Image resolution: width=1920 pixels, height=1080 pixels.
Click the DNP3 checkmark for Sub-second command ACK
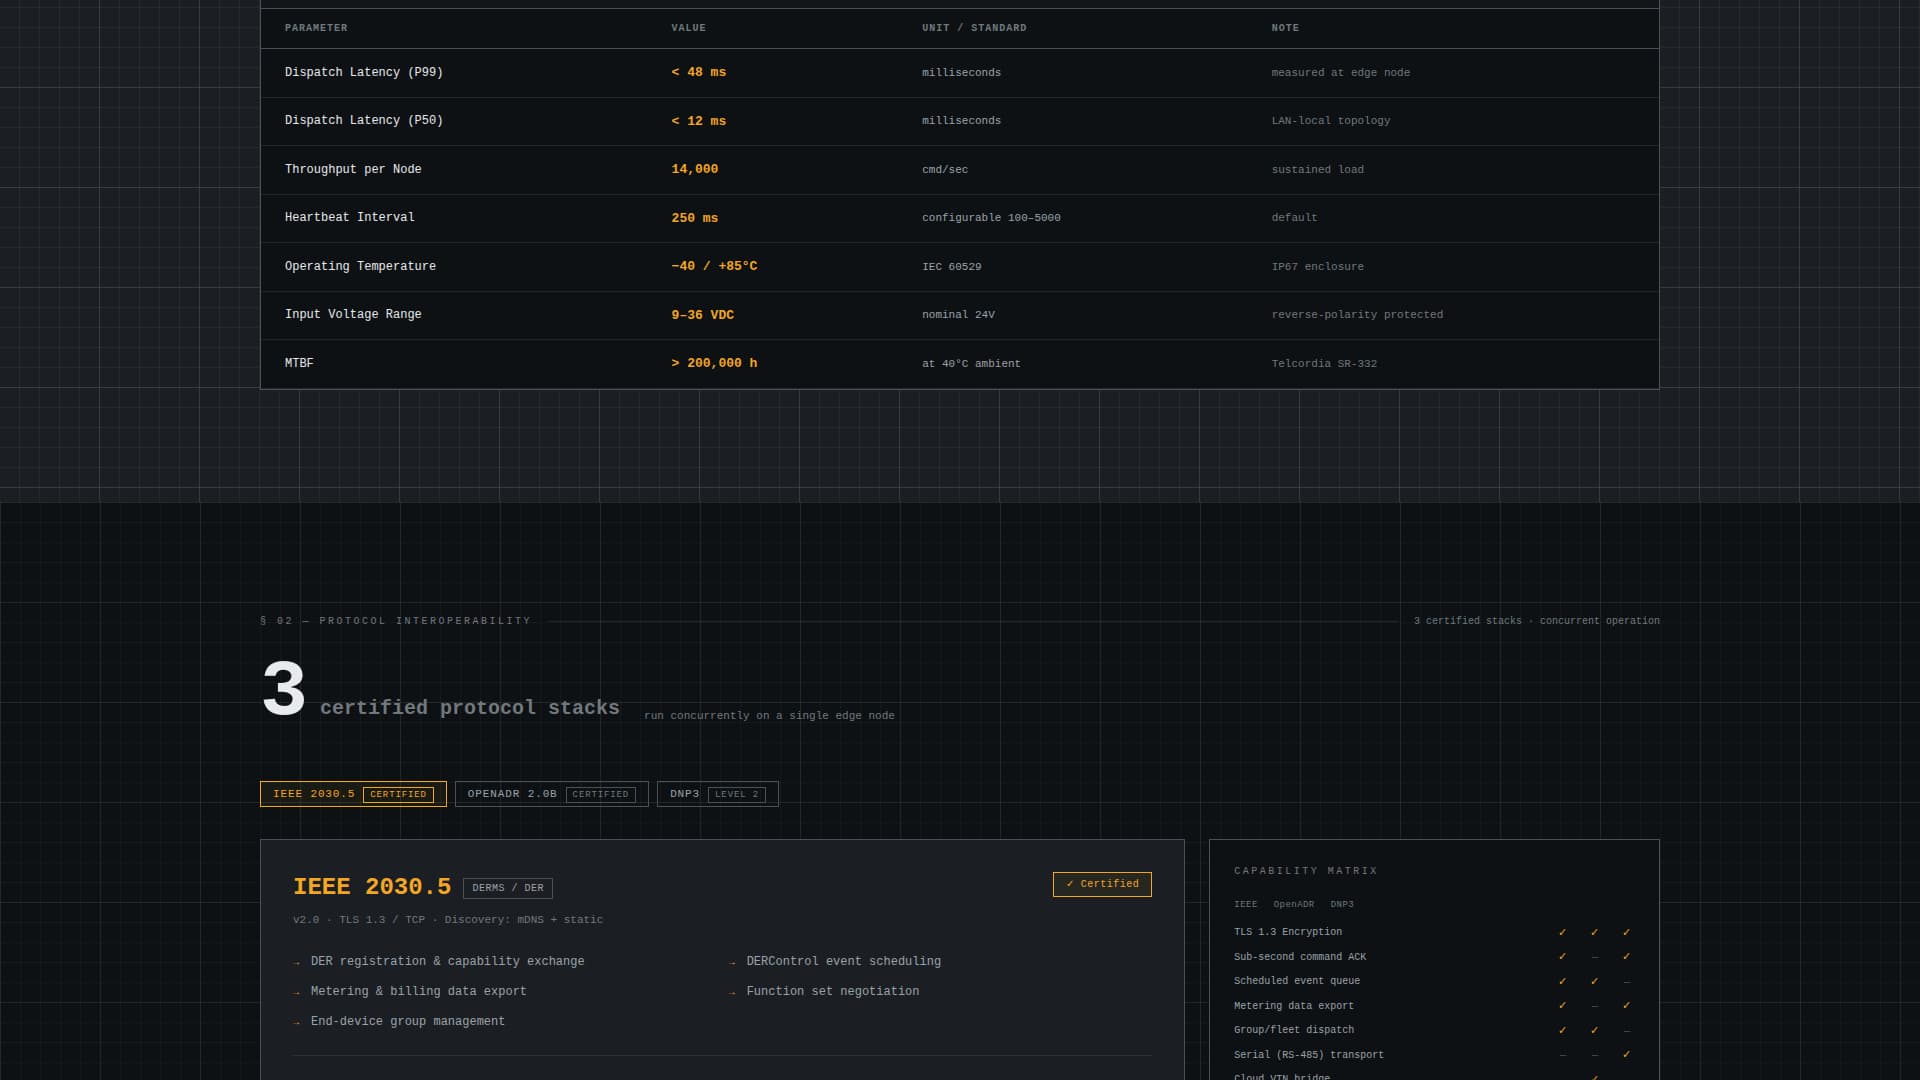point(1628,956)
